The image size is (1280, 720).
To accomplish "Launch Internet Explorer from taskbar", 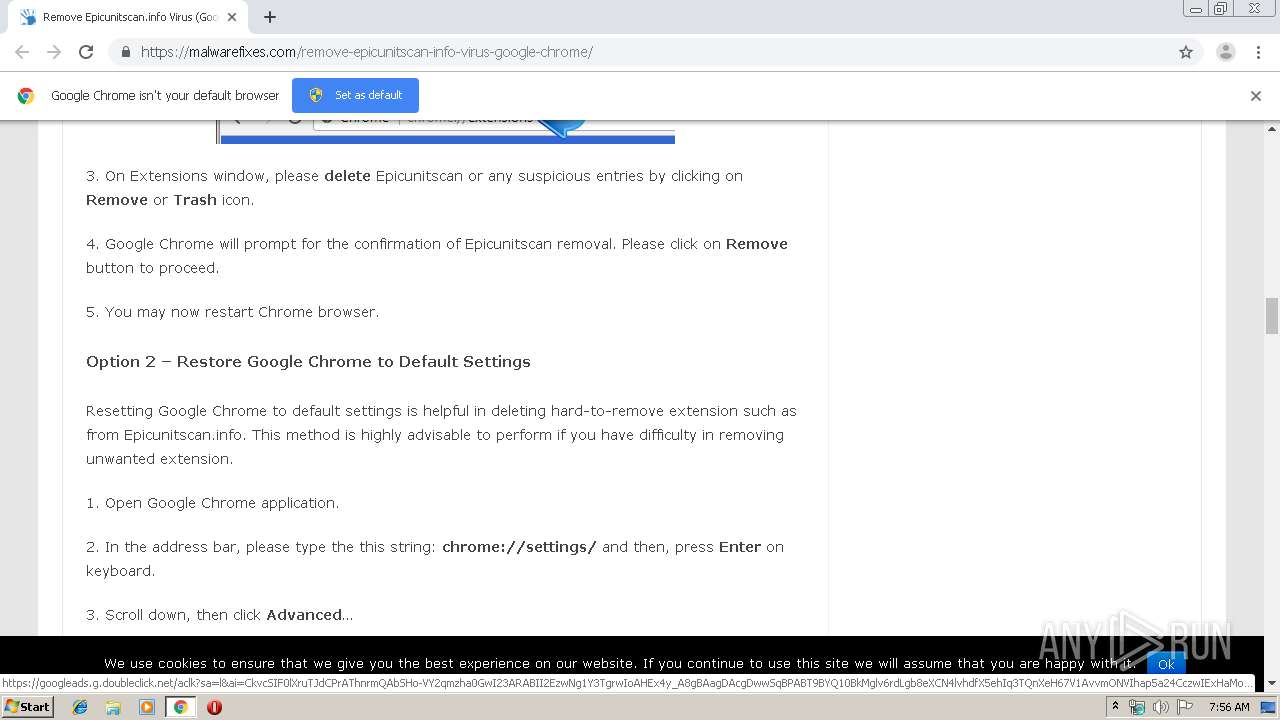I will (80, 707).
